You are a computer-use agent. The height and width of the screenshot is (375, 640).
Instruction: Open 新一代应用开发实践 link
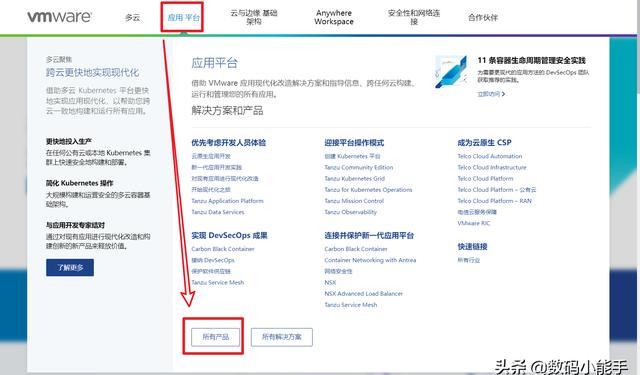(x=217, y=167)
